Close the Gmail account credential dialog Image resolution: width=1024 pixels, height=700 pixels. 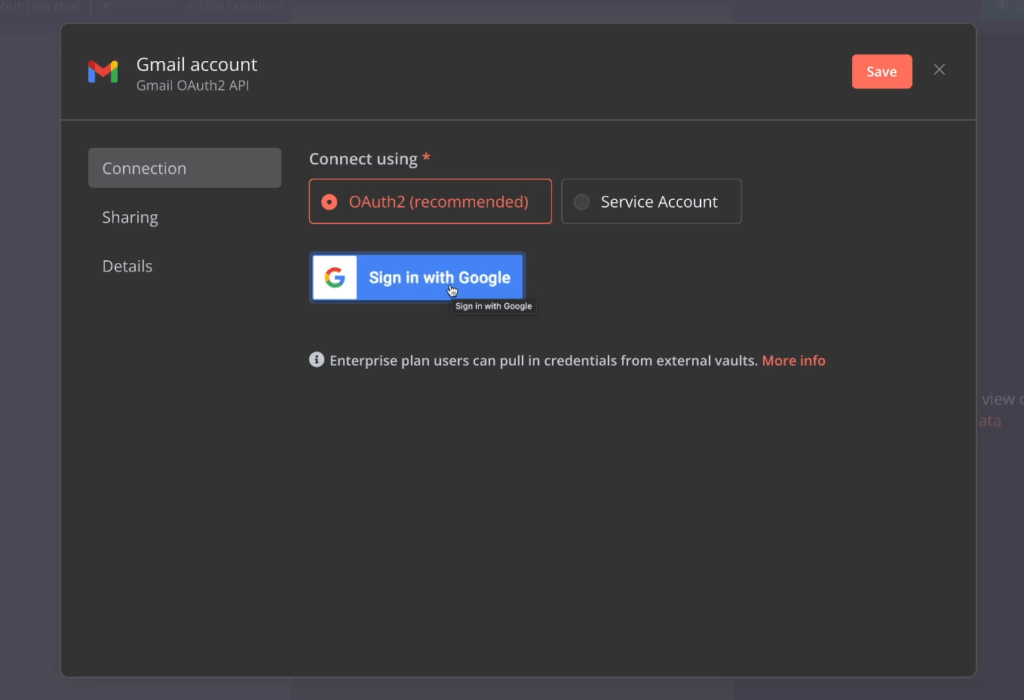[x=939, y=70]
